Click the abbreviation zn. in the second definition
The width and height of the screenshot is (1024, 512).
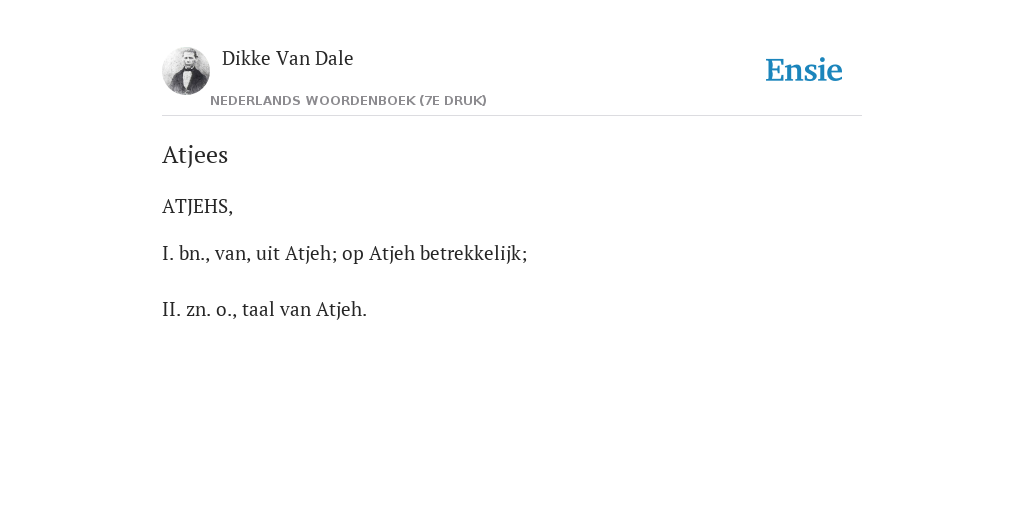[199, 309]
